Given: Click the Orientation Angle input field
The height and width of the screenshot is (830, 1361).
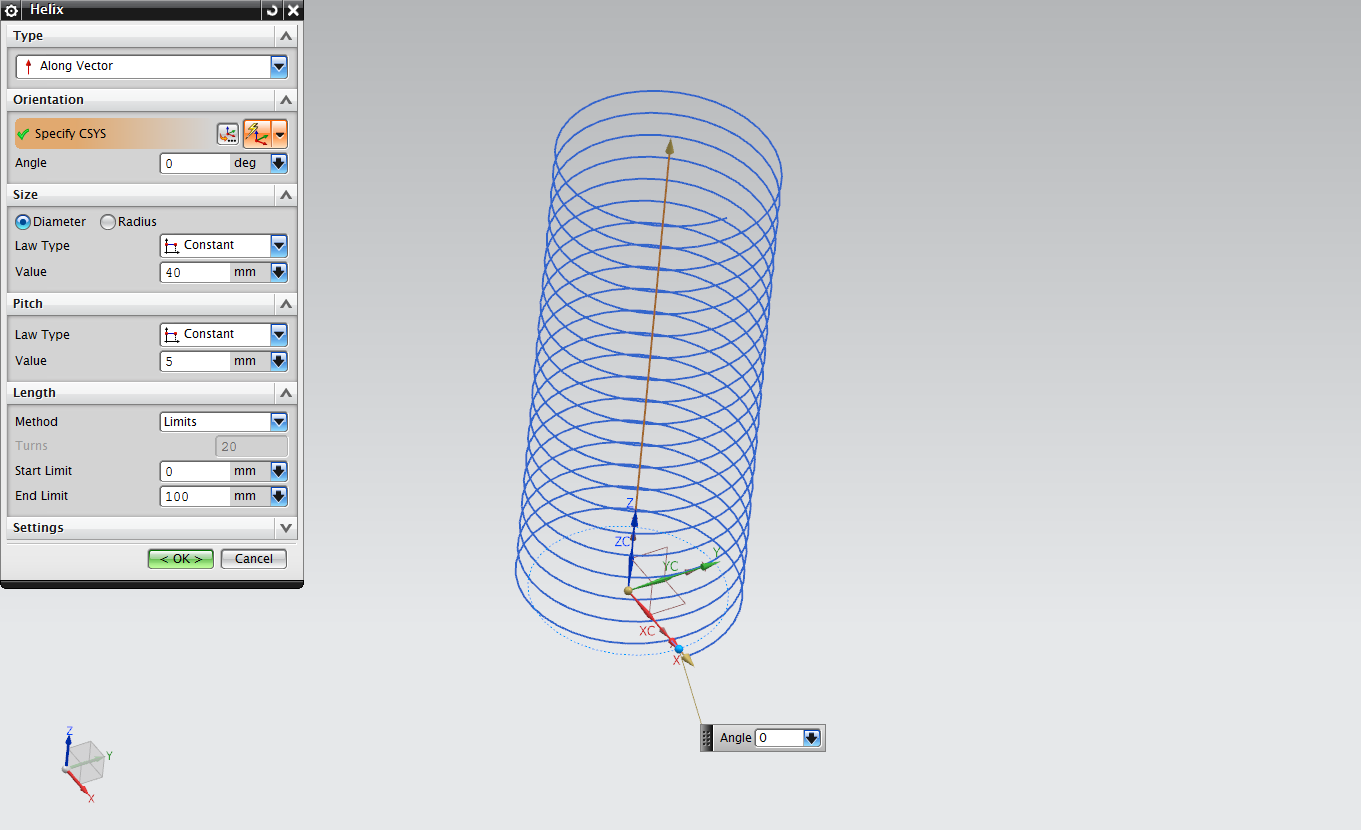Looking at the screenshot, I should (x=195, y=163).
